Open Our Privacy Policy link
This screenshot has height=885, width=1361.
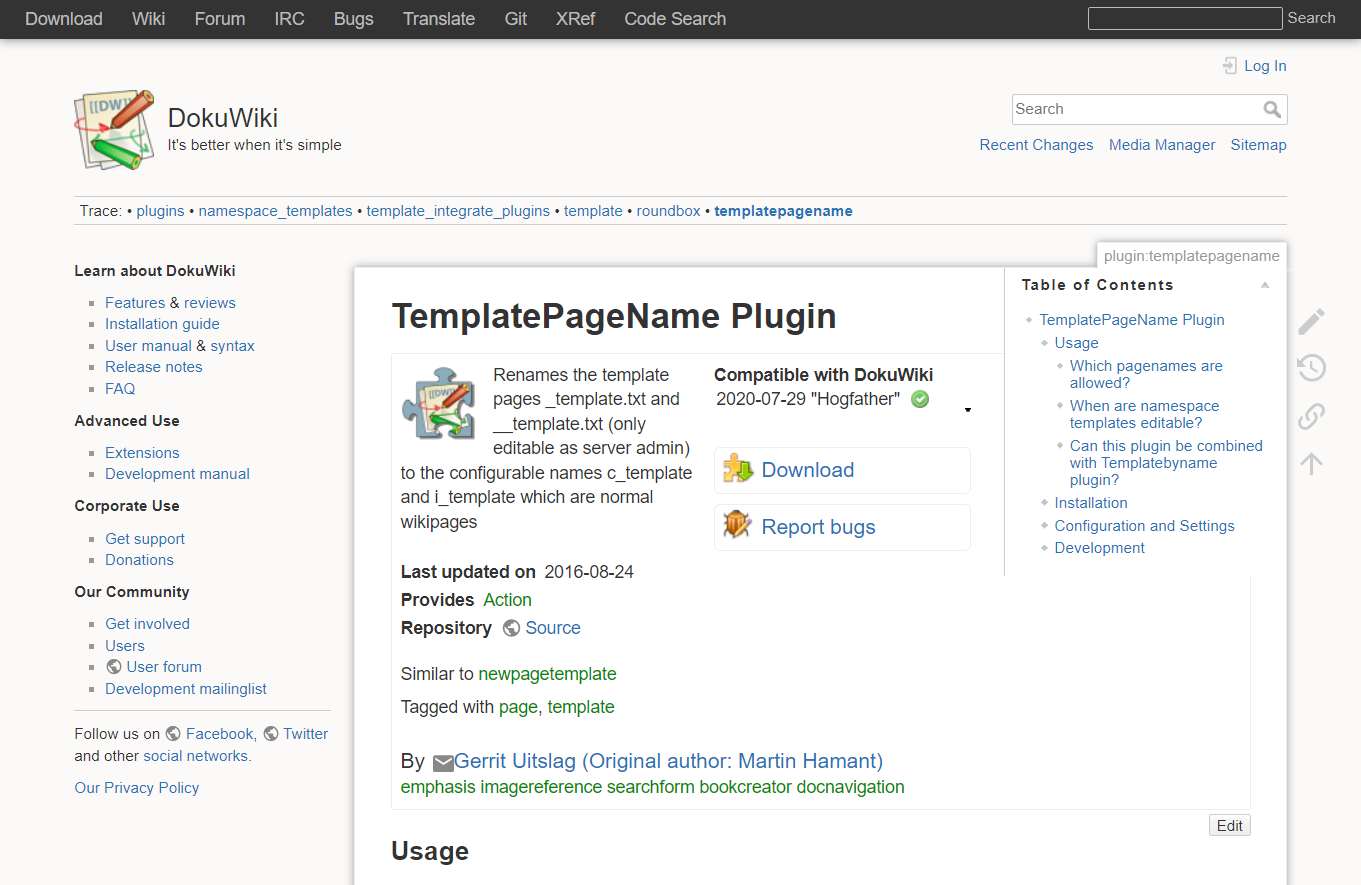(x=137, y=788)
